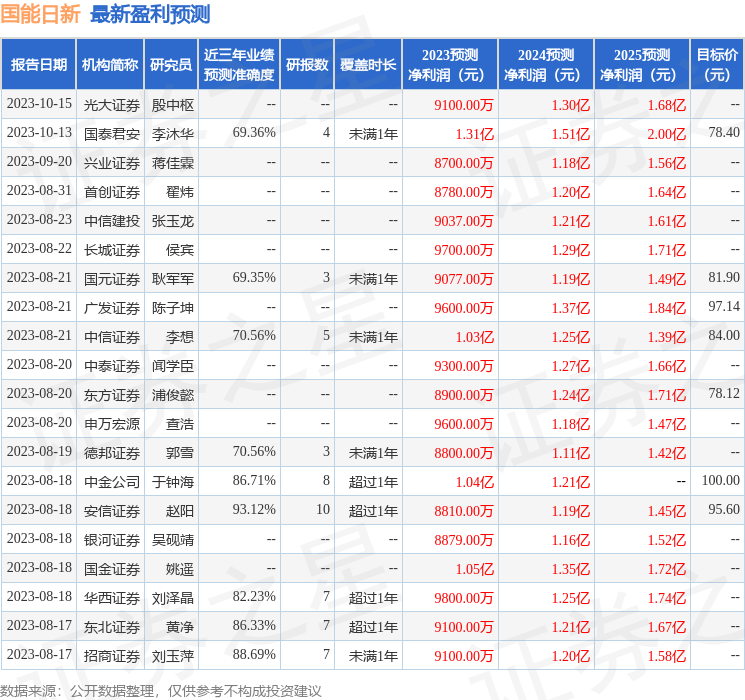This screenshot has width=745, height=700.
Task: Click the 最新盈利预测 title text
Action: click(x=150, y=14)
